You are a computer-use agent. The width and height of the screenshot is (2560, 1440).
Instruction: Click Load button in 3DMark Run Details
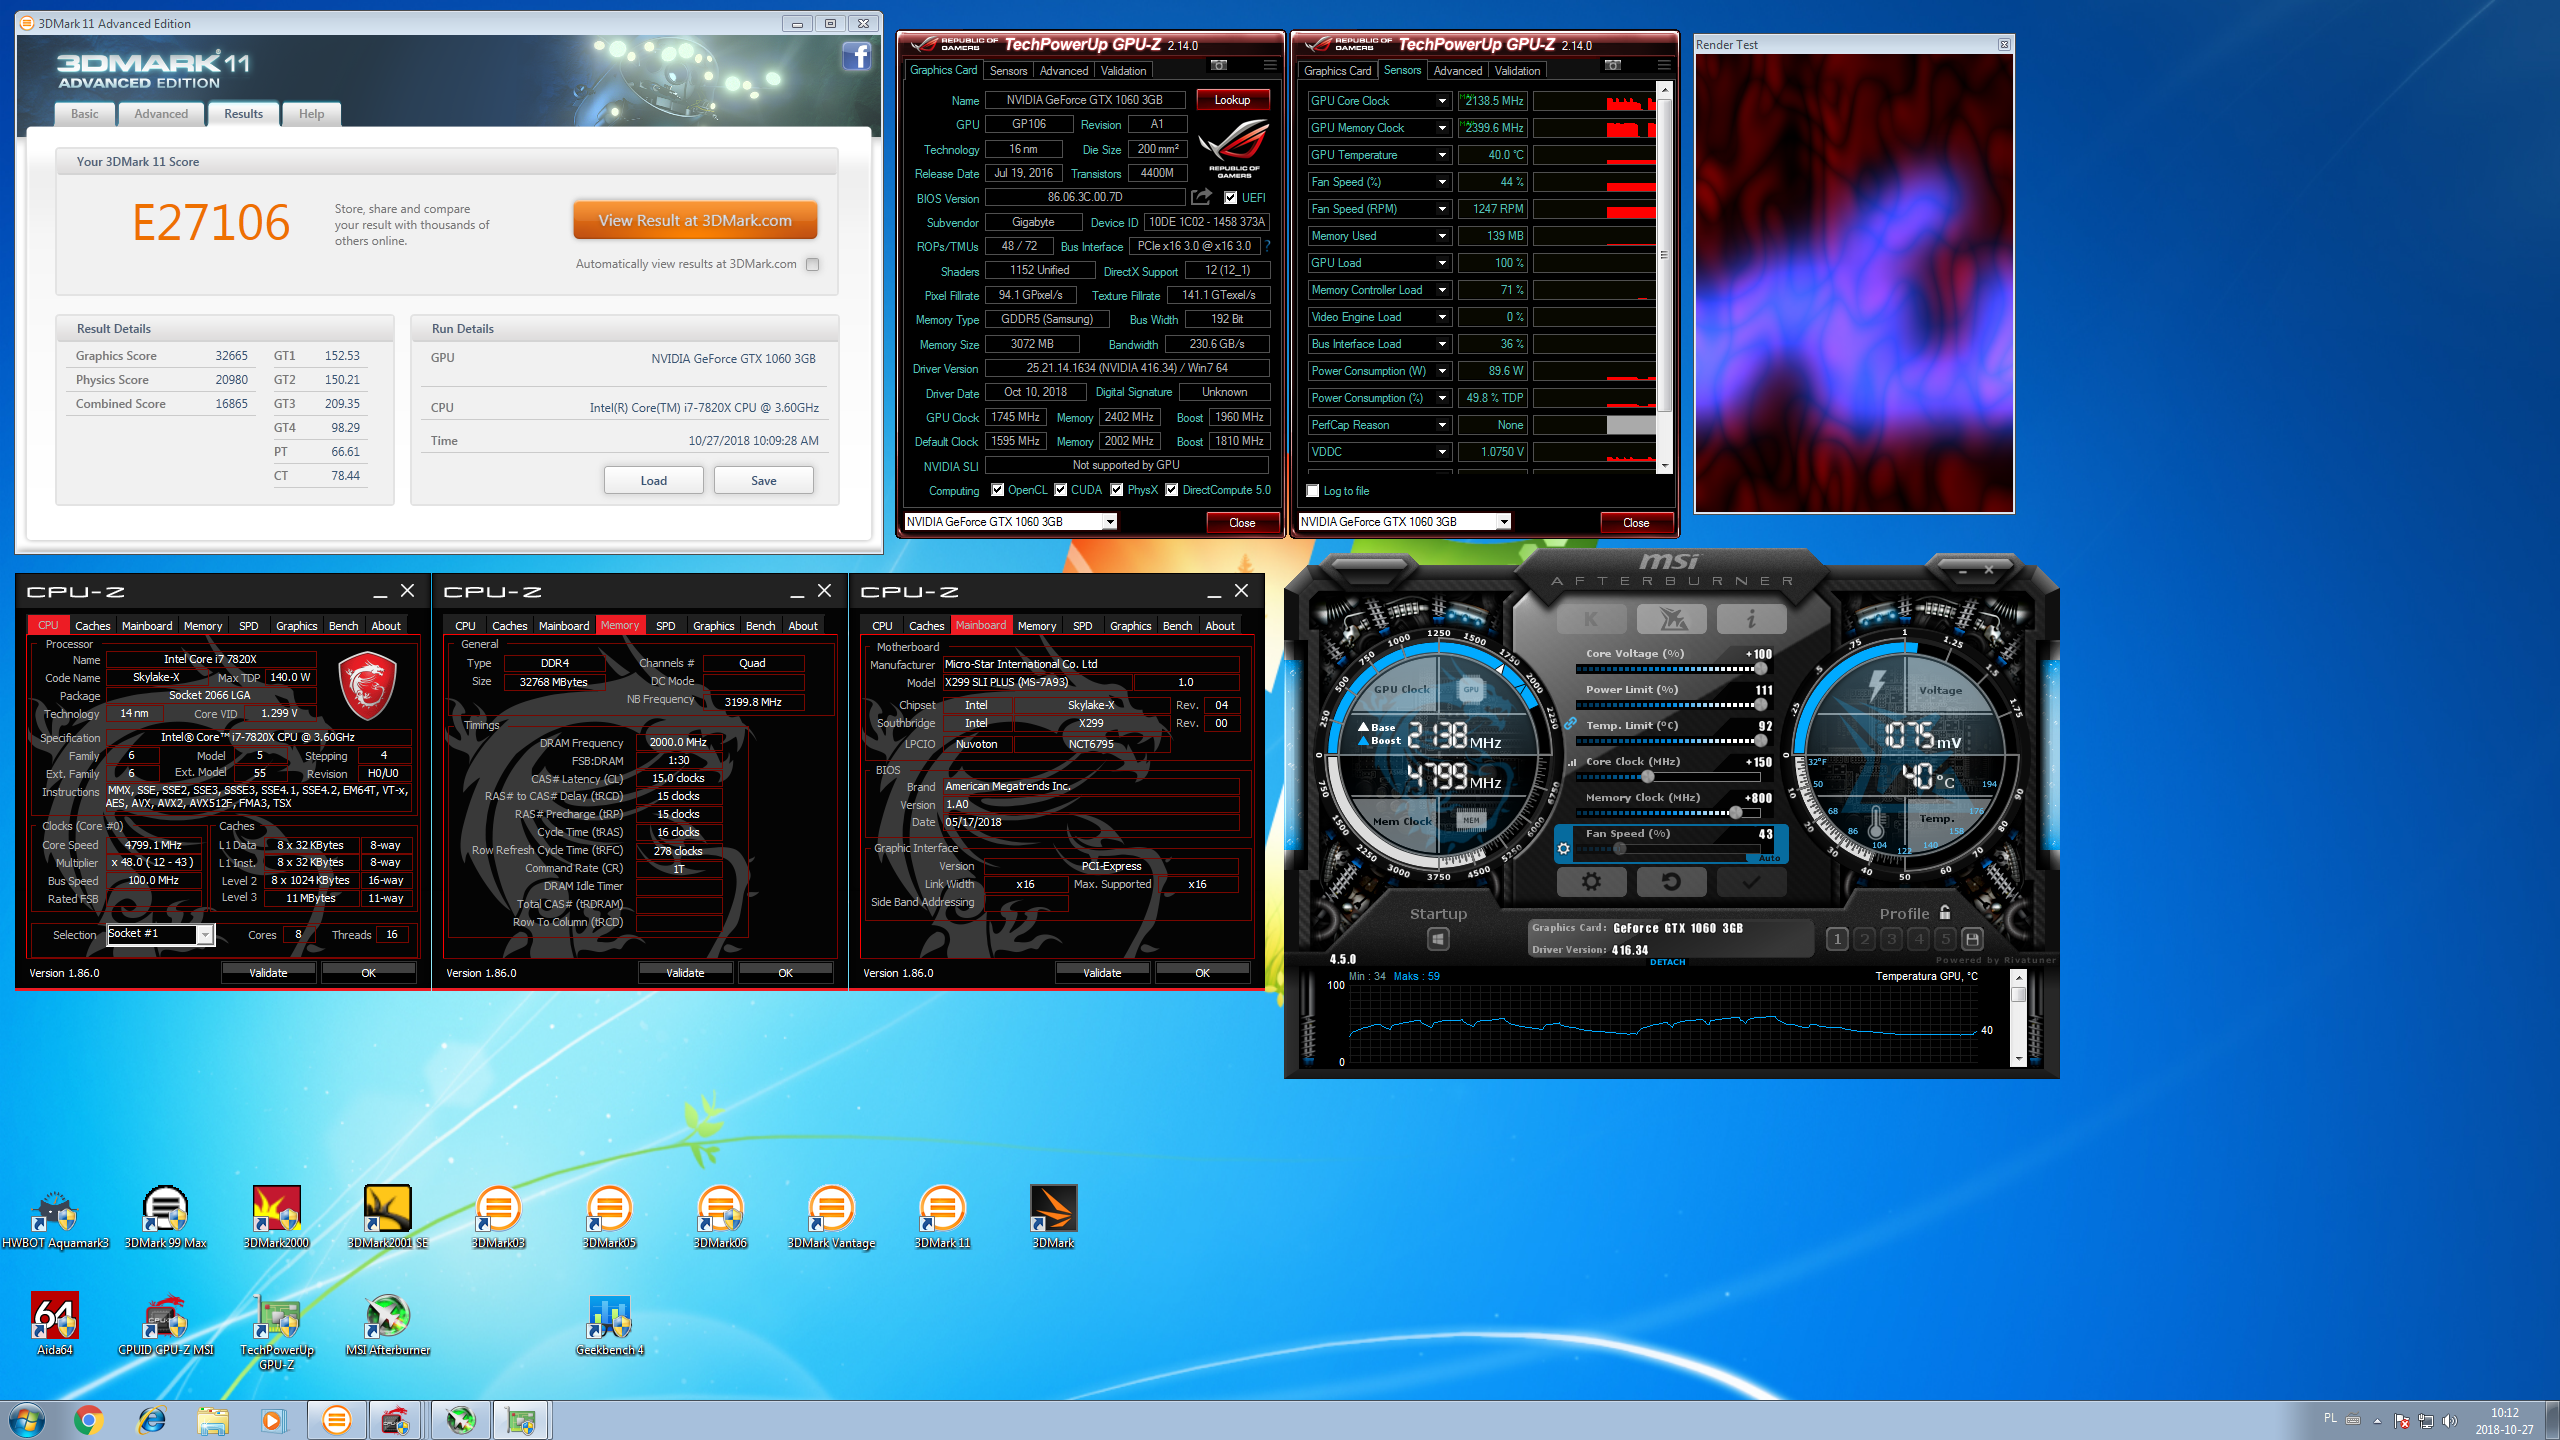pyautogui.click(x=654, y=481)
